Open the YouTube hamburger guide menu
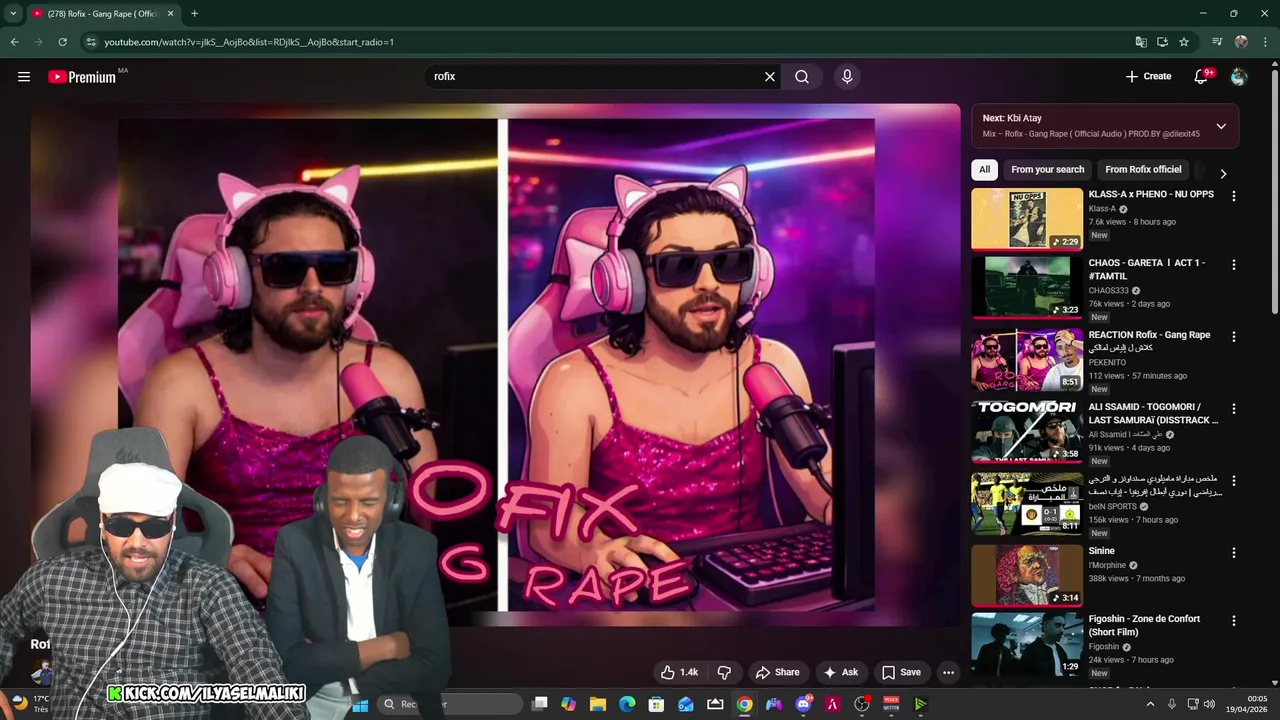Screen dimensions: 1280x720 coord(24,76)
